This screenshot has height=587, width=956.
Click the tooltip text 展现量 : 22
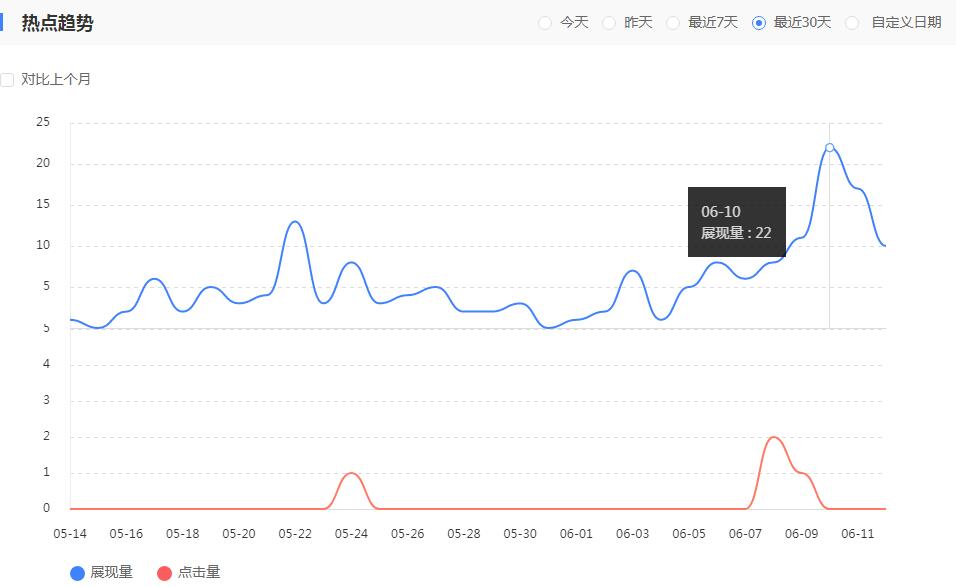pyautogui.click(x=736, y=233)
